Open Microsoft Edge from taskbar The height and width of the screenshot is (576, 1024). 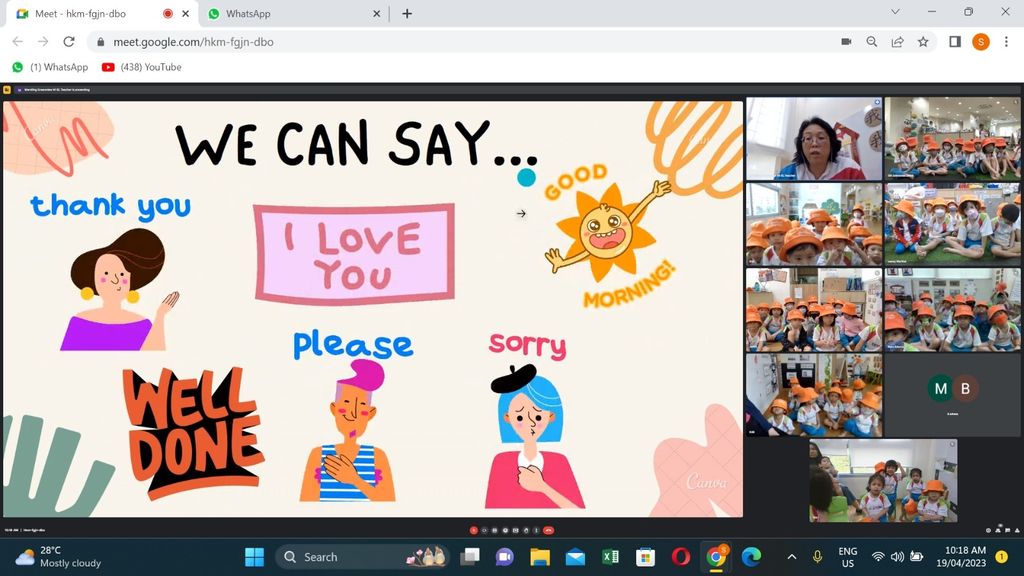pos(751,557)
